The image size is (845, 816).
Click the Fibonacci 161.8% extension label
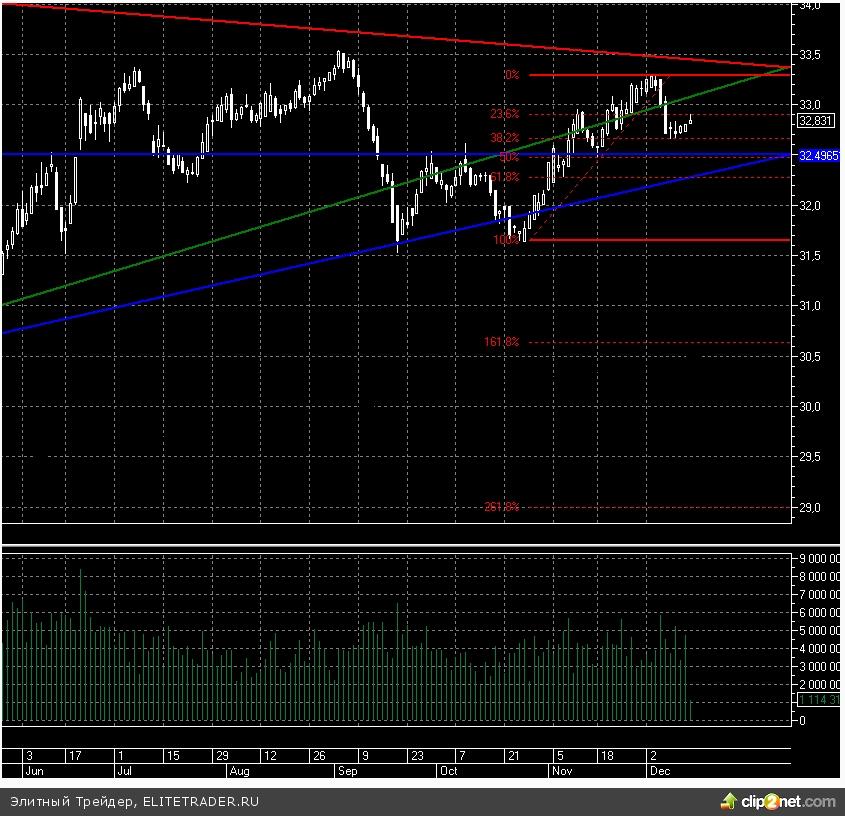pos(502,342)
